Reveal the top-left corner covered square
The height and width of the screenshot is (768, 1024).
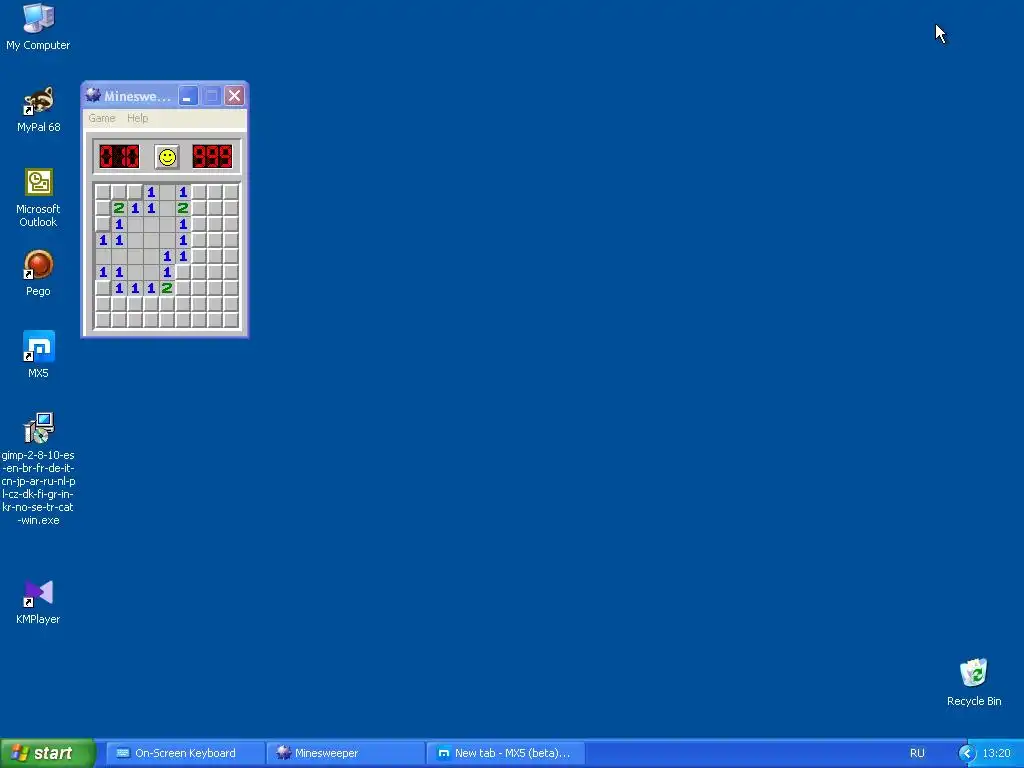[103, 192]
